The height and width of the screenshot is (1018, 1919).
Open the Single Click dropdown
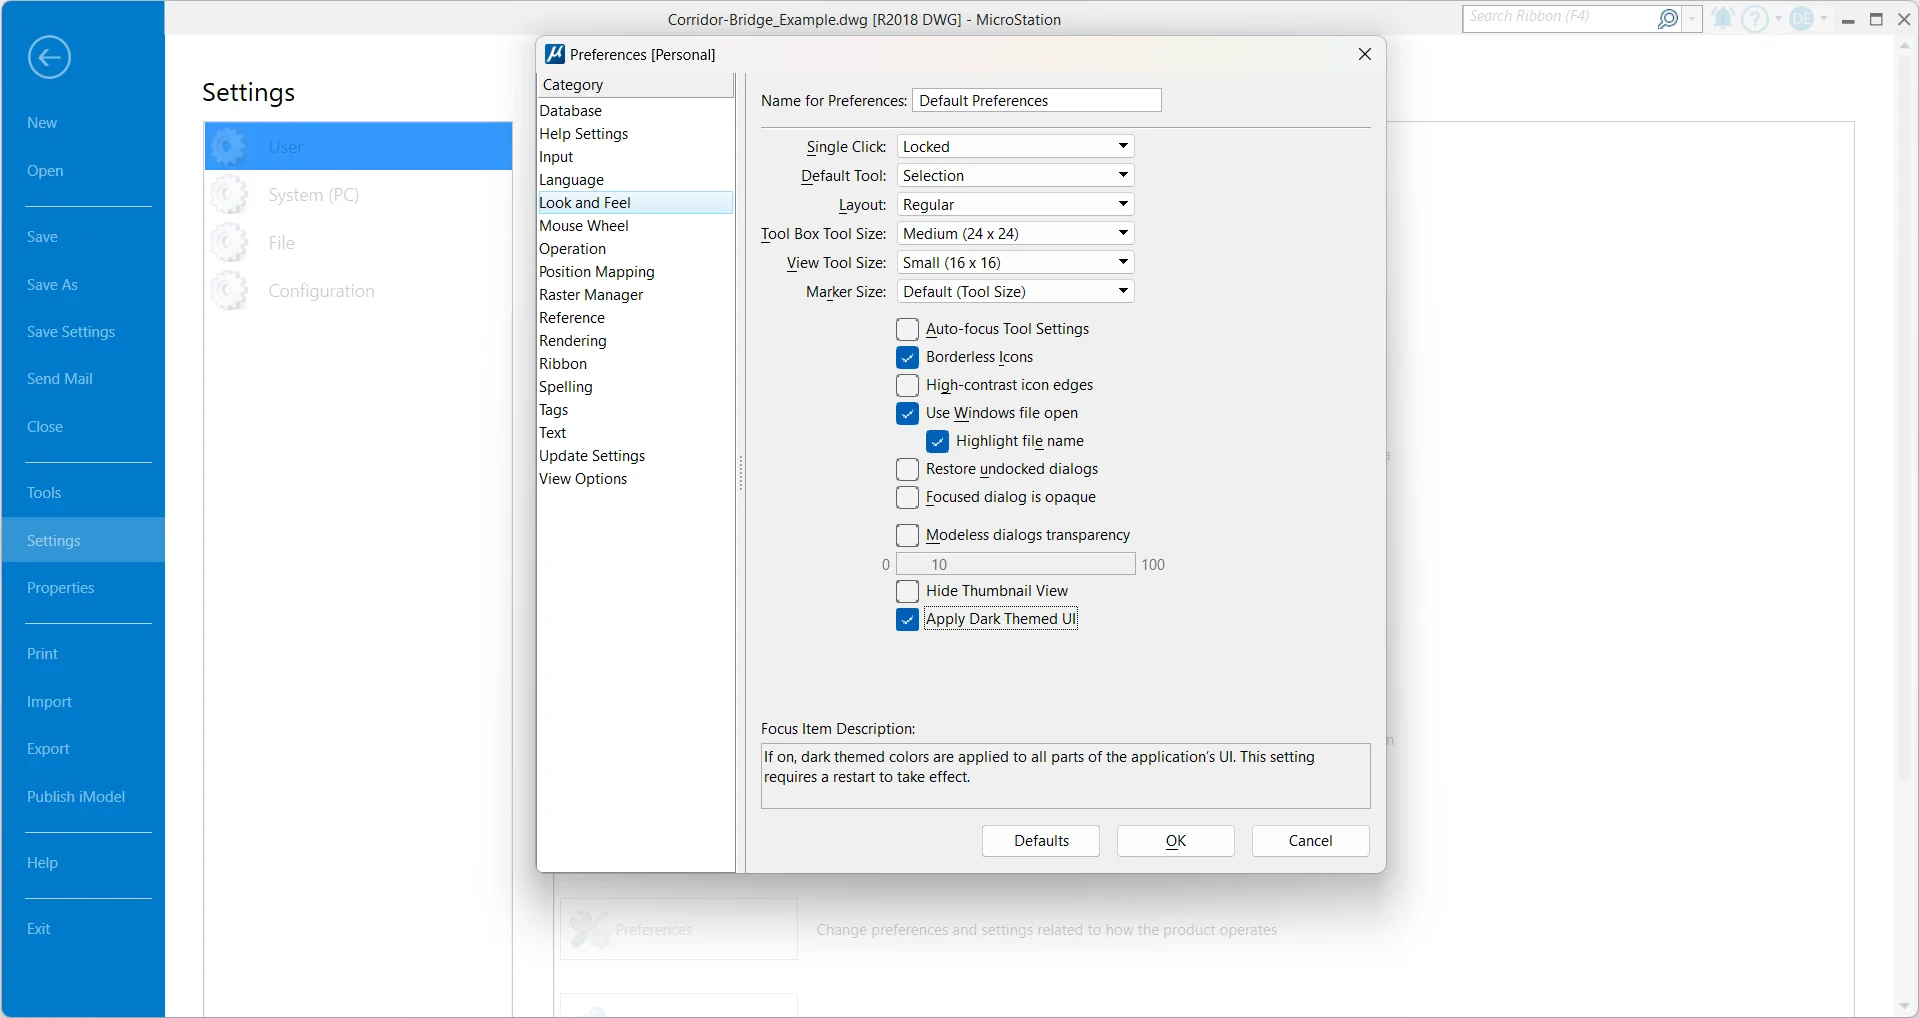click(1015, 146)
